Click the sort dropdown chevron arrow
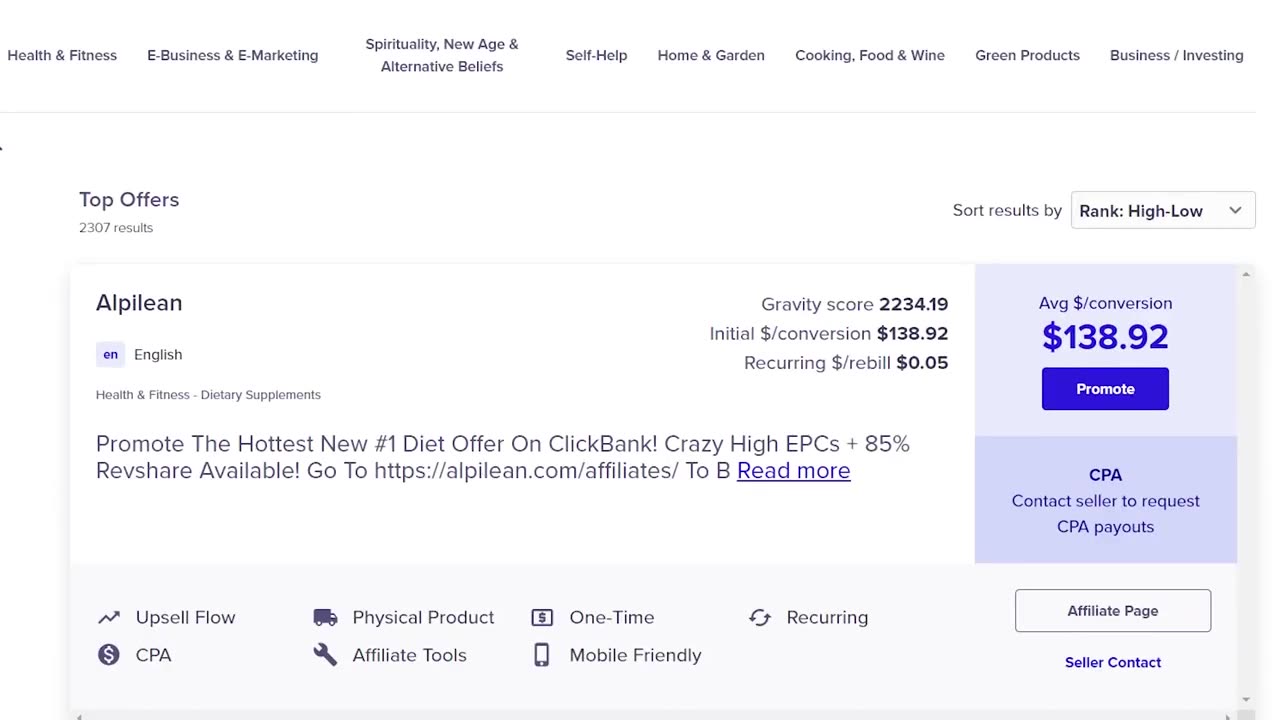Image resolution: width=1280 pixels, height=720 pixels. pos(1235,211)
